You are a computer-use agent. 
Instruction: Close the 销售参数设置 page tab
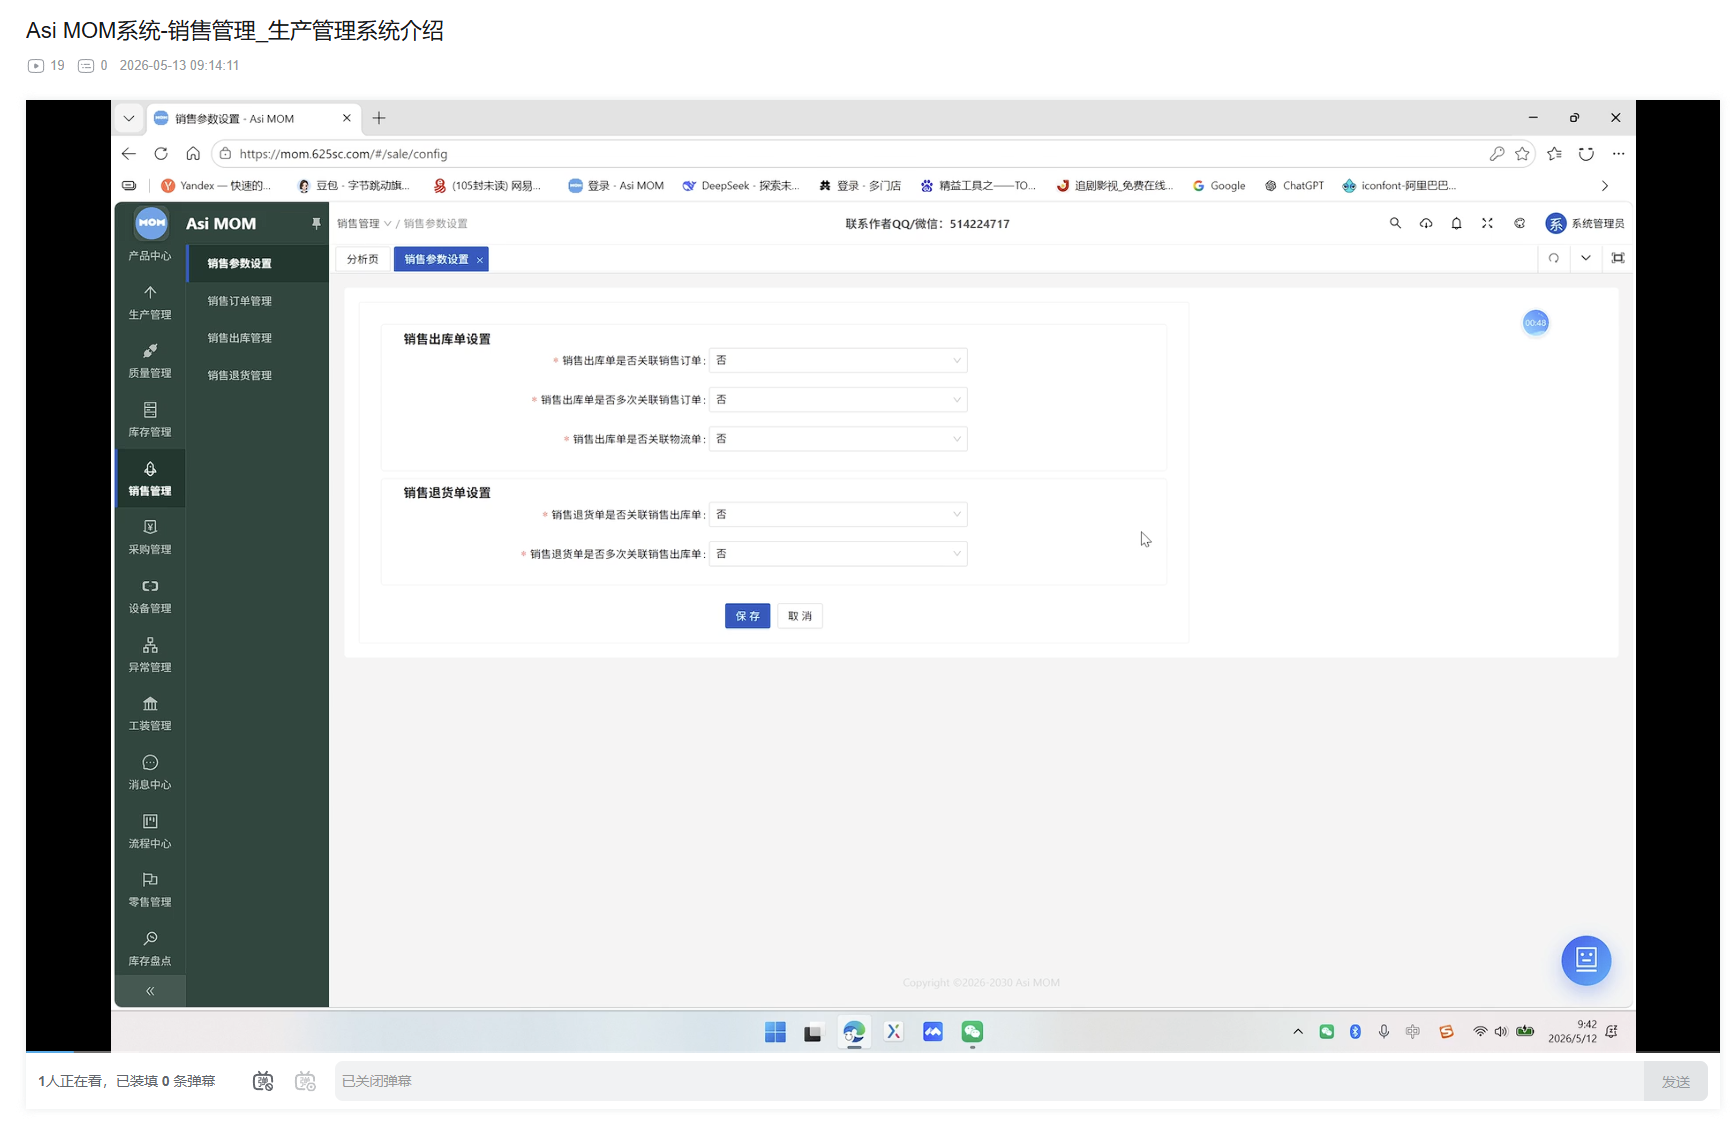coord(480,260)
